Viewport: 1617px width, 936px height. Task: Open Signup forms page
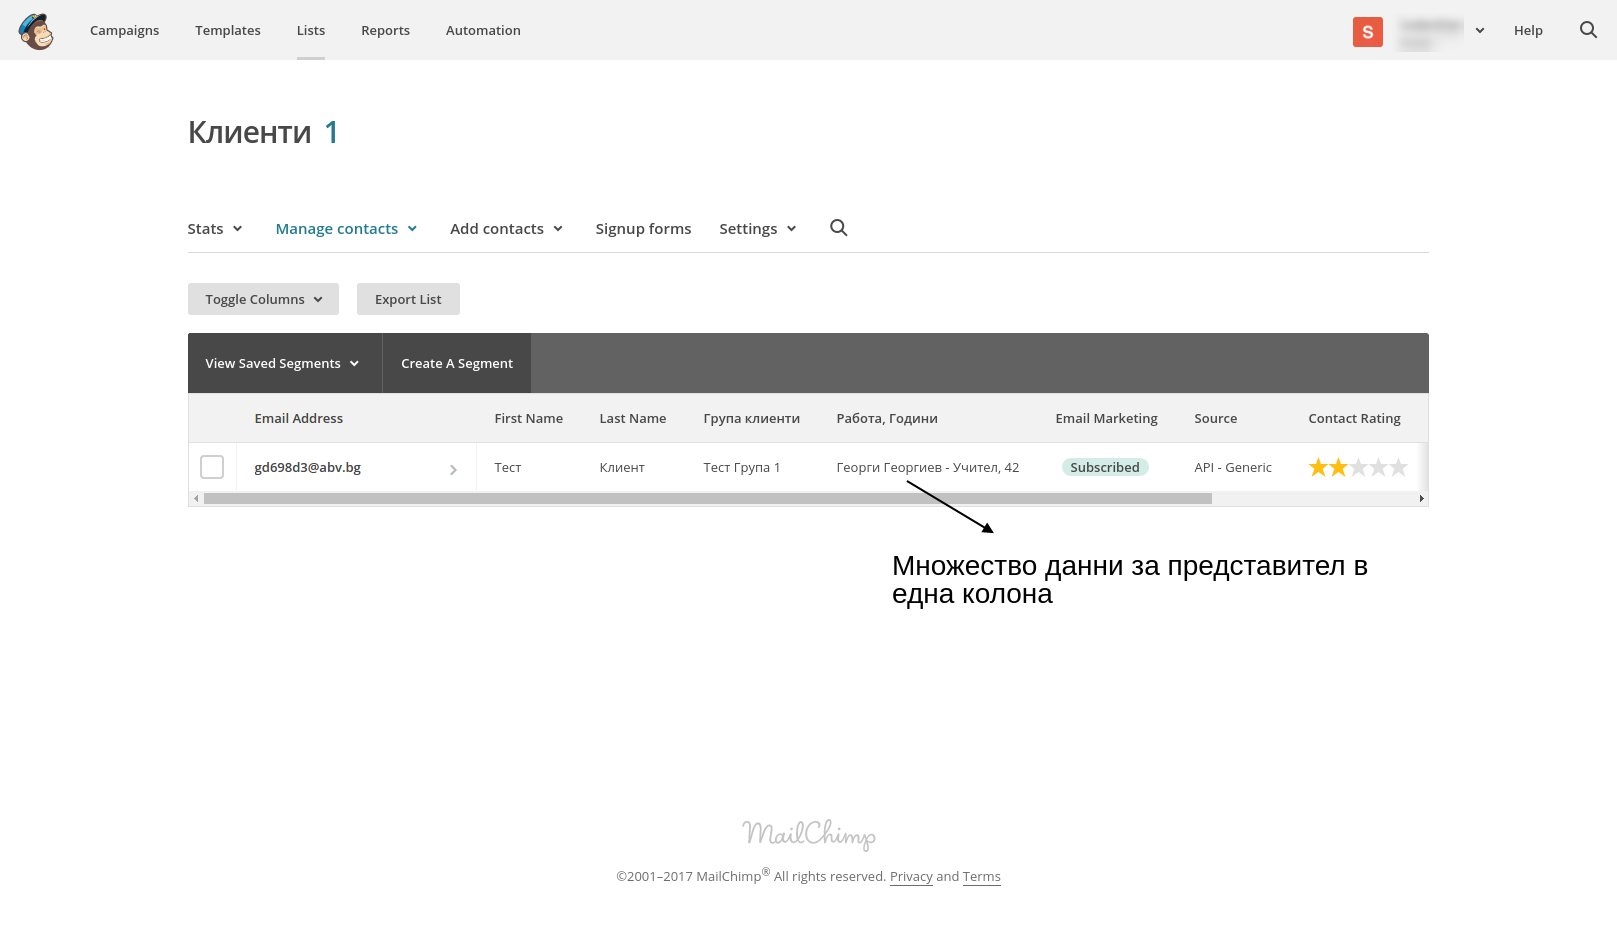coord(643,229)
